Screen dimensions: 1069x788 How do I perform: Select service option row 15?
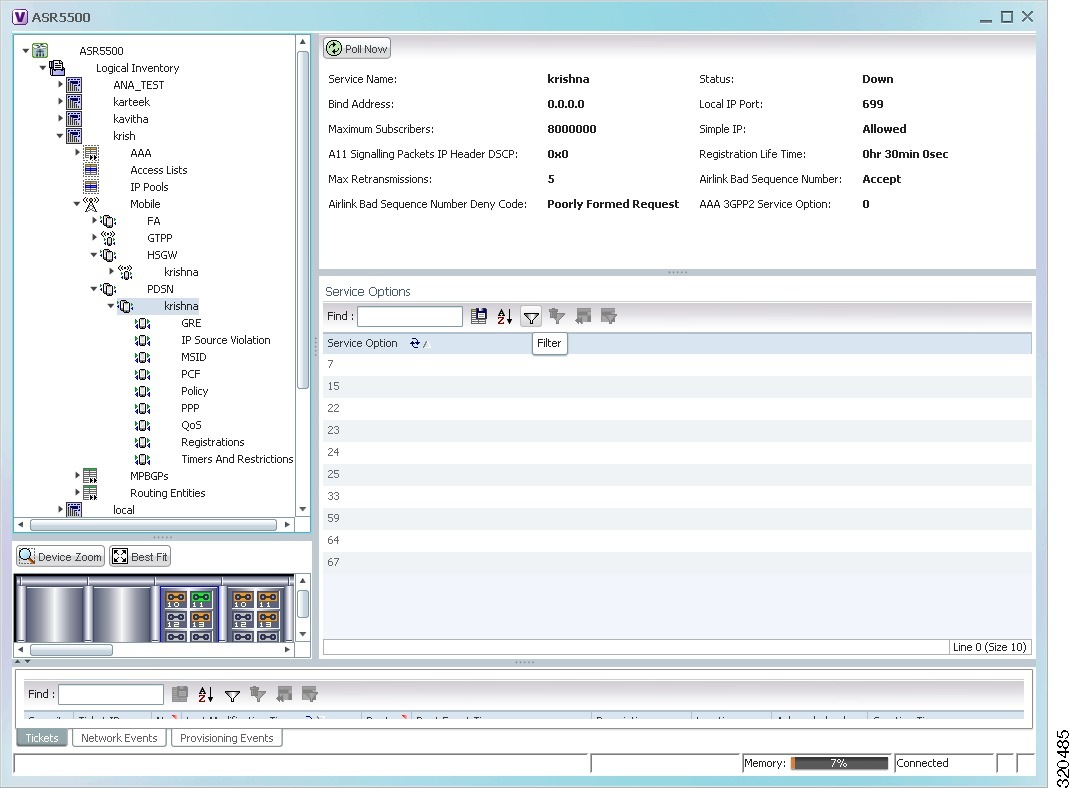tap(677, 386)
